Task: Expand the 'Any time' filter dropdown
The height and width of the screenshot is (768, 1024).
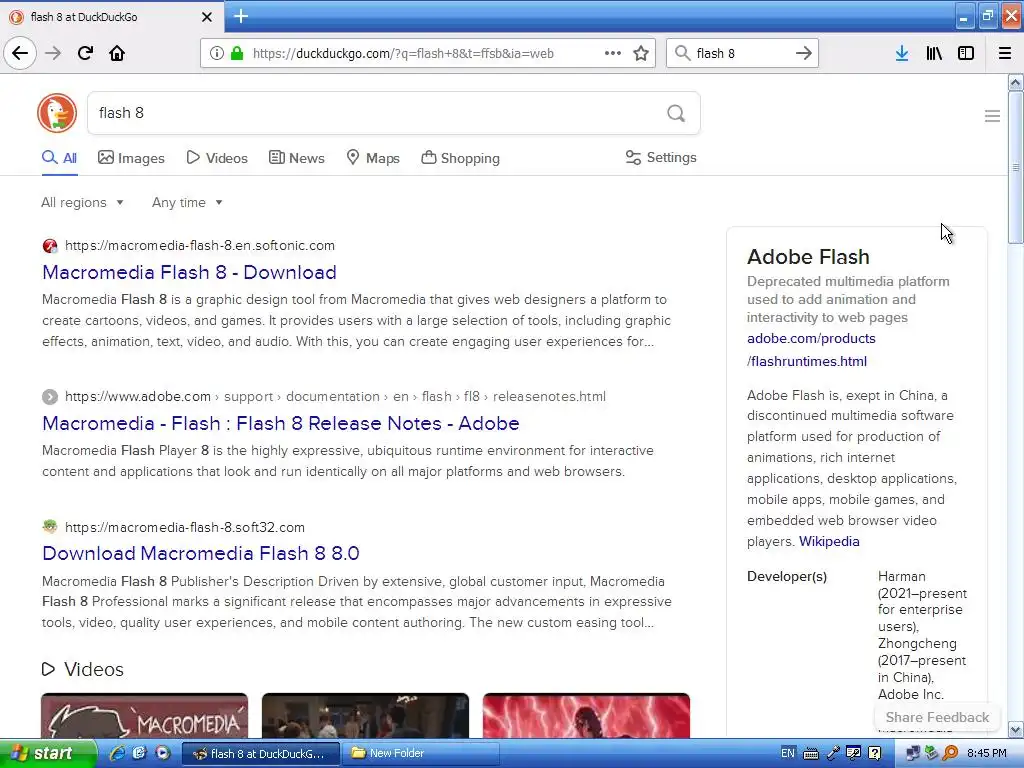Action: click(187, 202)
